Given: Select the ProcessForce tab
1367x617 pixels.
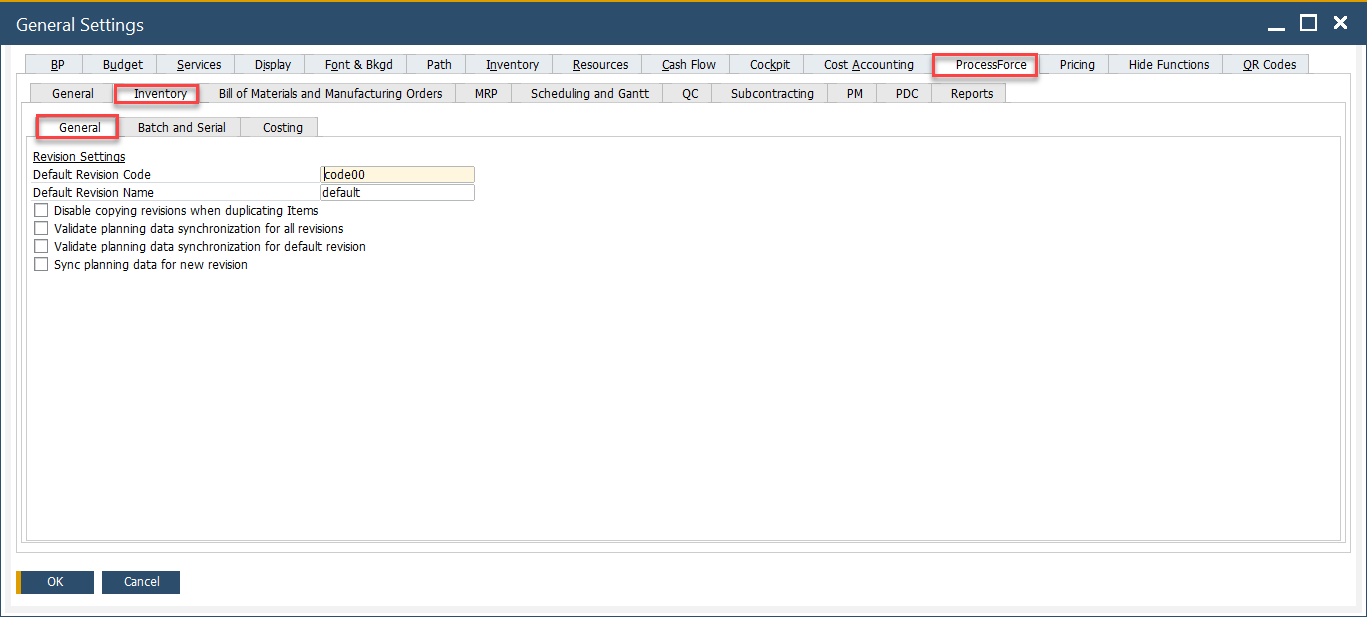Looking at the screenshot, I should (990, 65).
